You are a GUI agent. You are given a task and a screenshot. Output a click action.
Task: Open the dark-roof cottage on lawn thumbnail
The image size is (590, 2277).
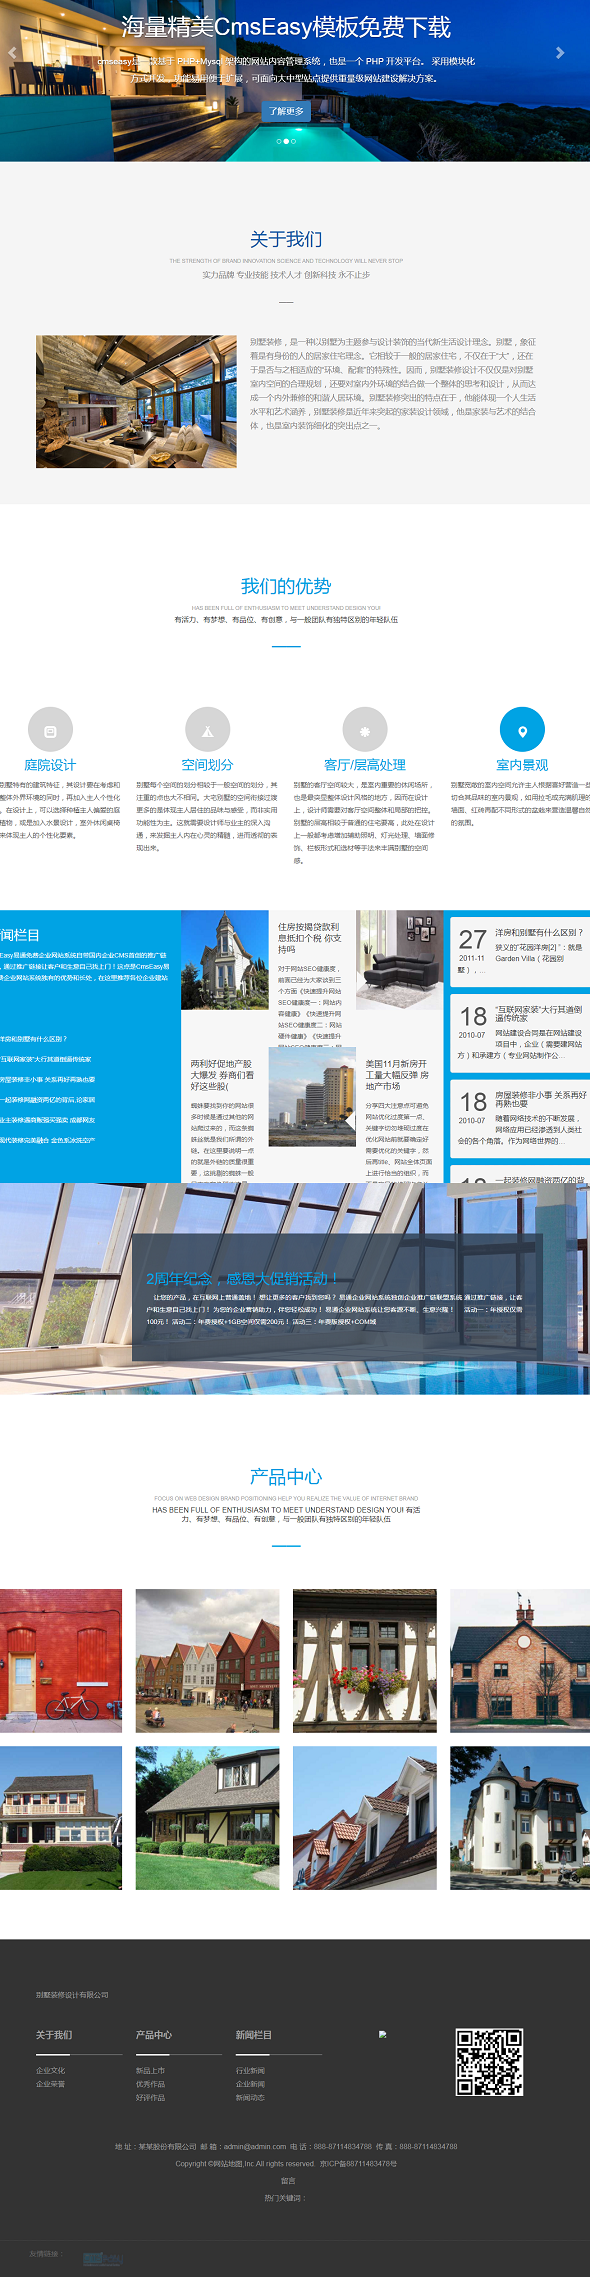tap(207, 1818)
